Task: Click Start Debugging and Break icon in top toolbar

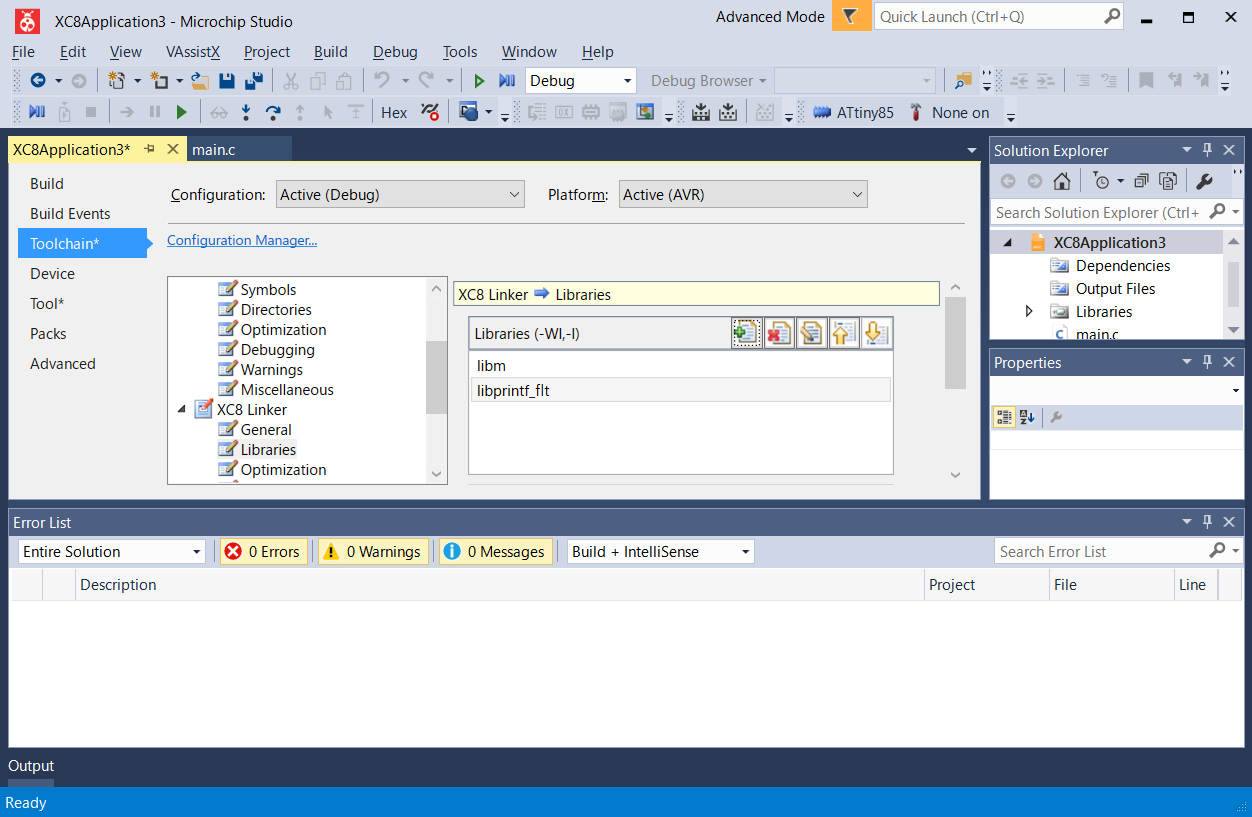Action: (x=507, y=81)
